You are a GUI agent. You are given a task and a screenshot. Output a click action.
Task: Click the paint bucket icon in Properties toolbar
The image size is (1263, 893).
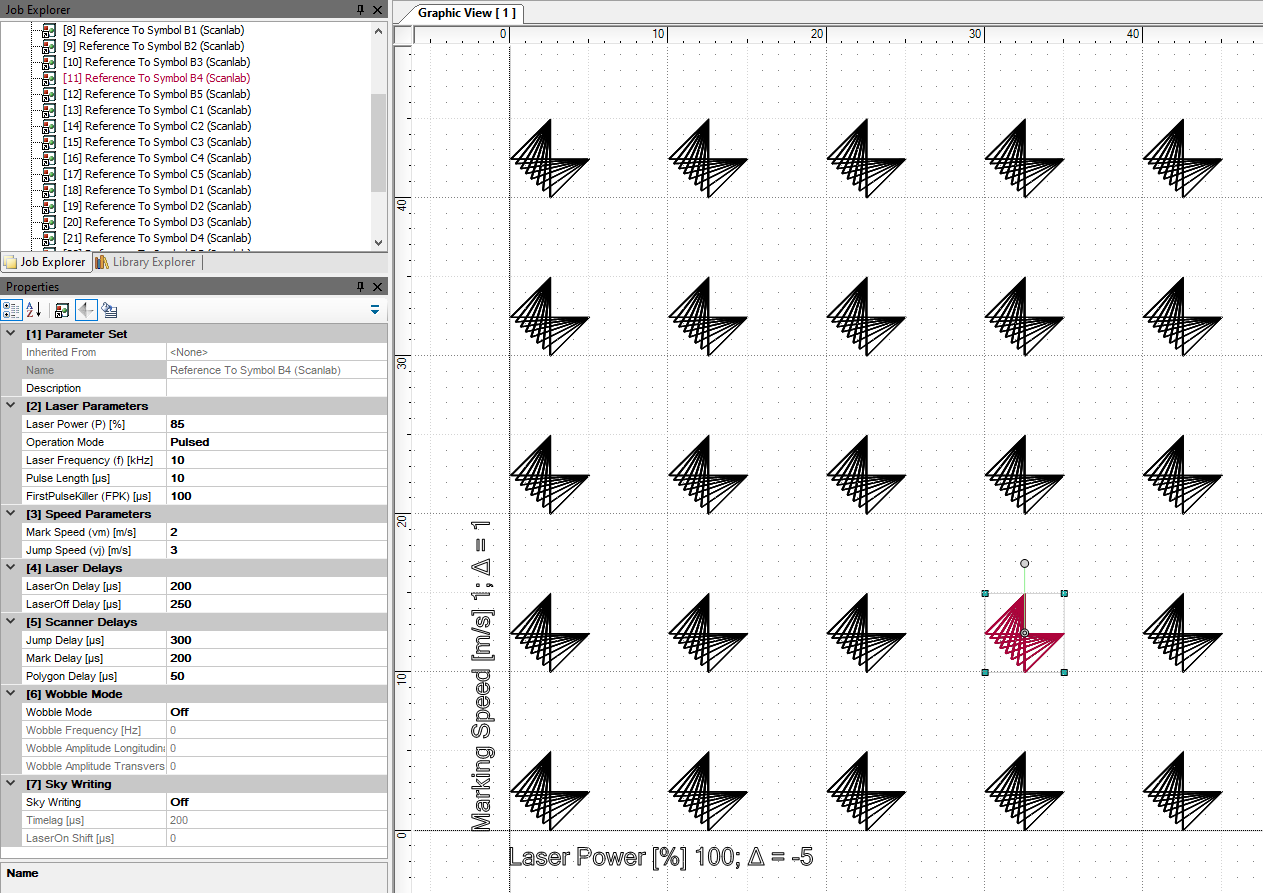tap(109, 310)
